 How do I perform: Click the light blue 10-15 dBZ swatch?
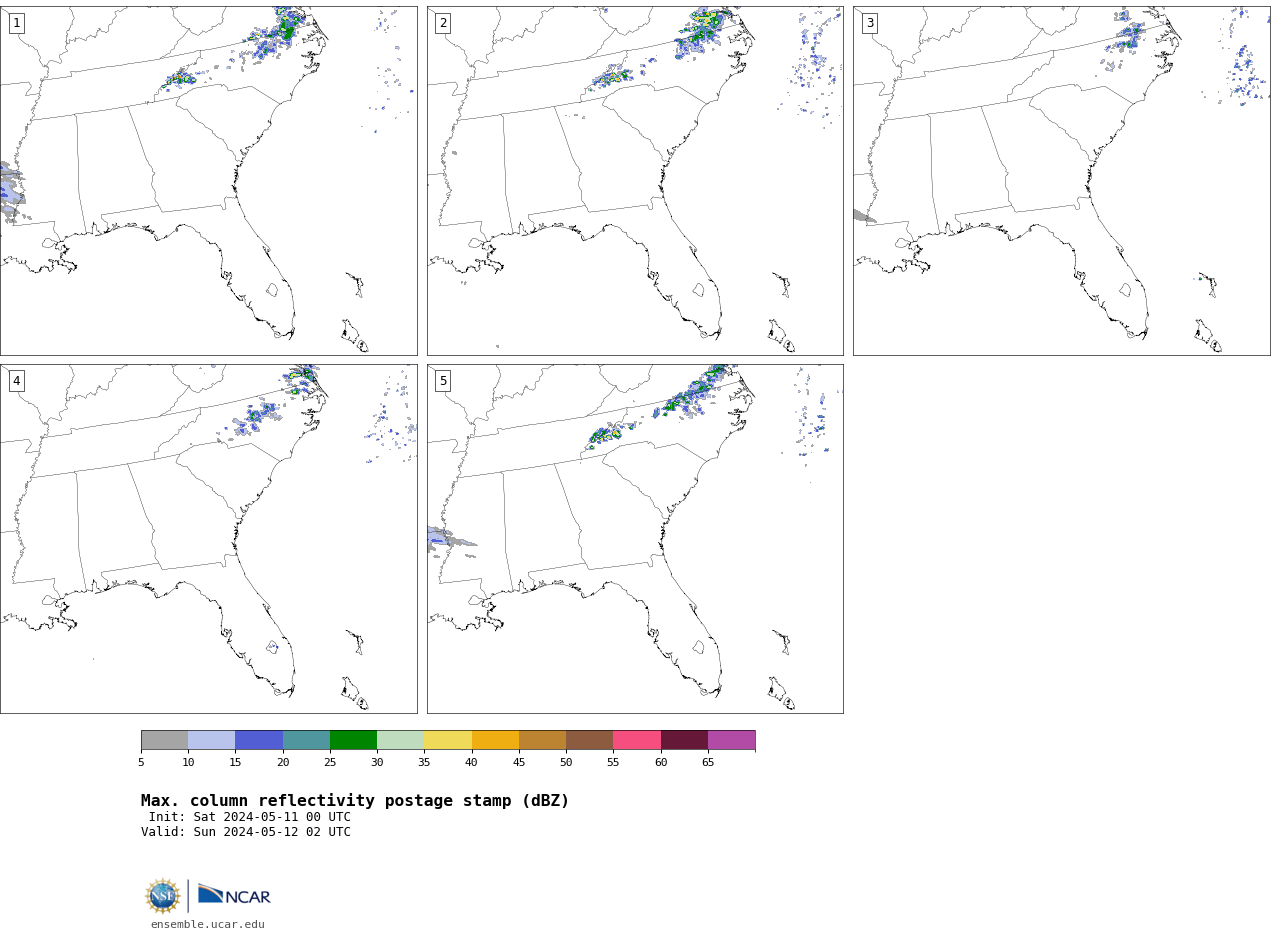point(212,740)
